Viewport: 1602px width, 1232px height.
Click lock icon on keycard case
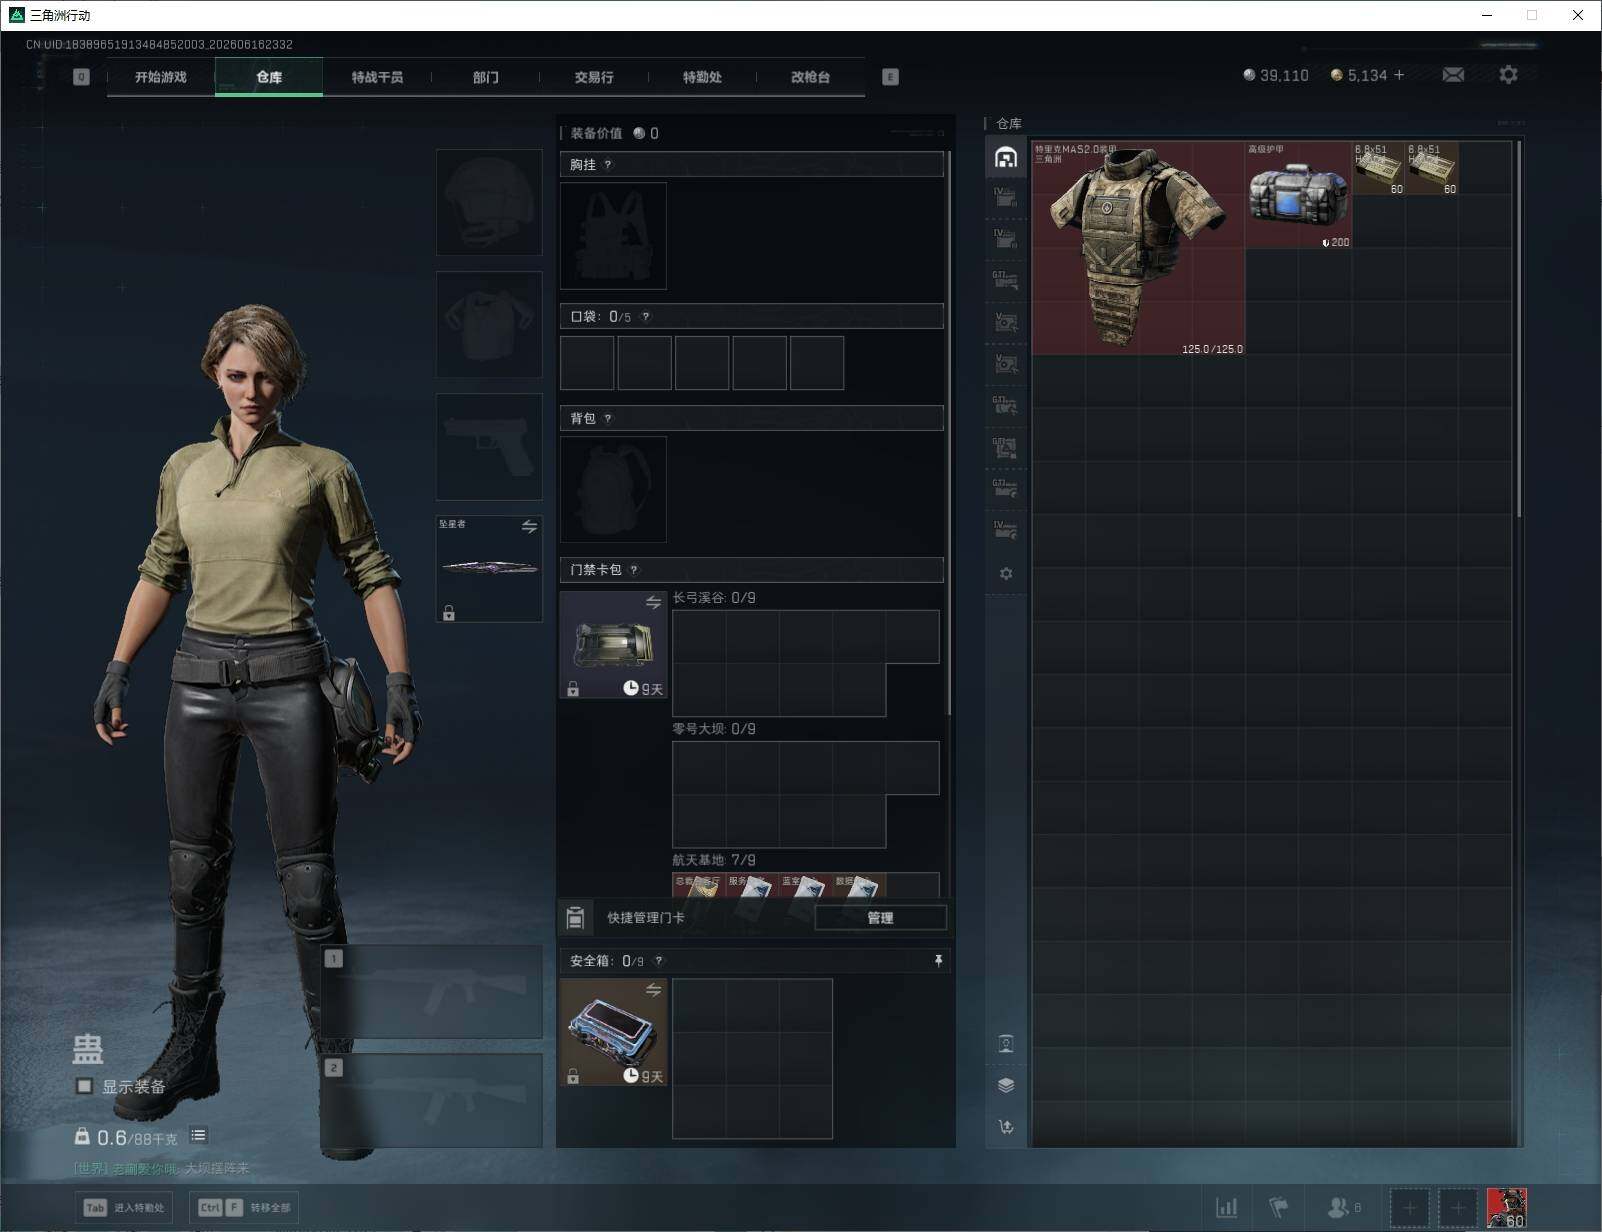pyautogui.click(x=573, y=689)
